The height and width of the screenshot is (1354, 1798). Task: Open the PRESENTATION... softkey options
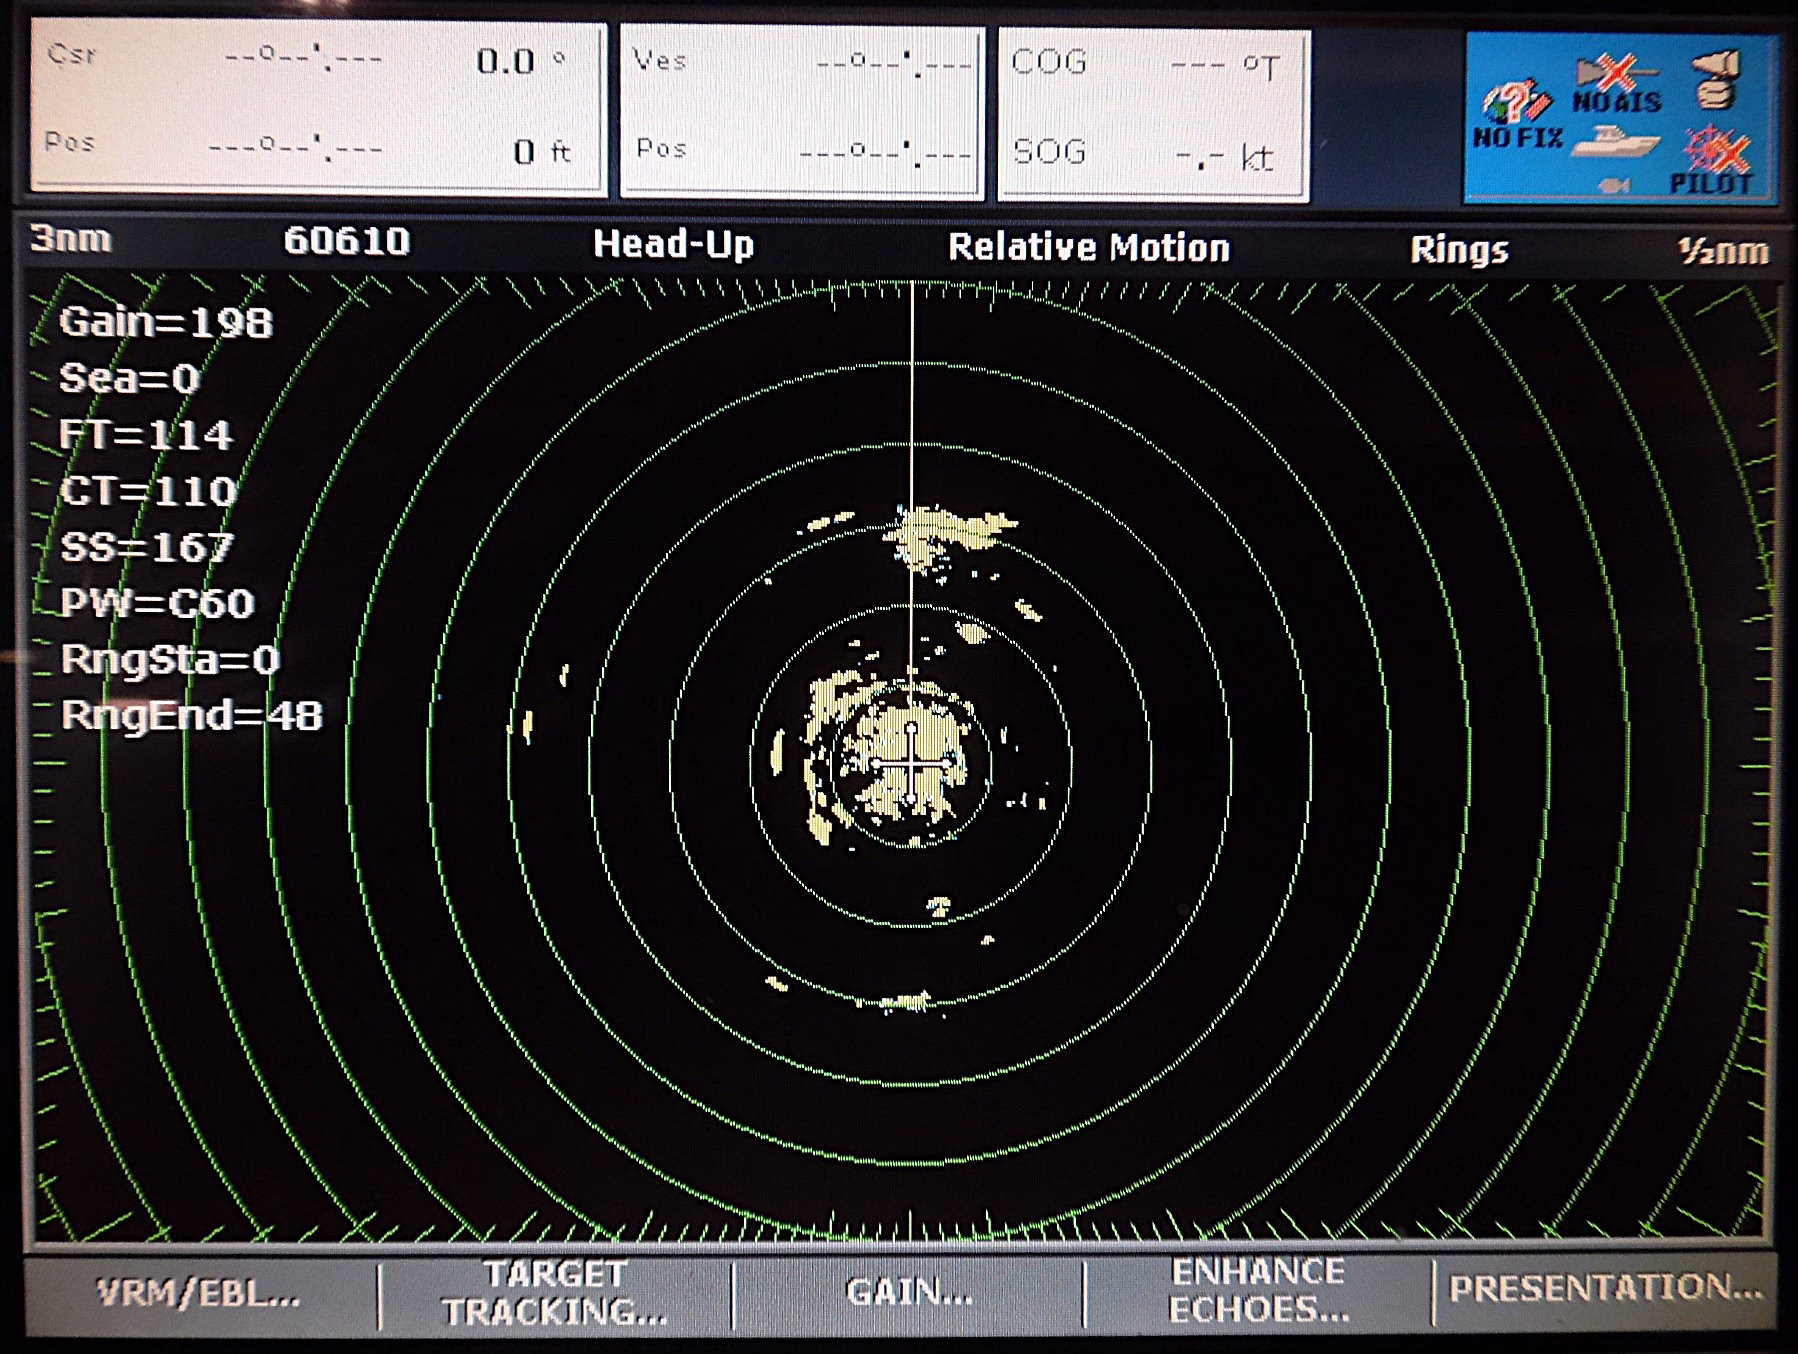click(1605, 1289)
